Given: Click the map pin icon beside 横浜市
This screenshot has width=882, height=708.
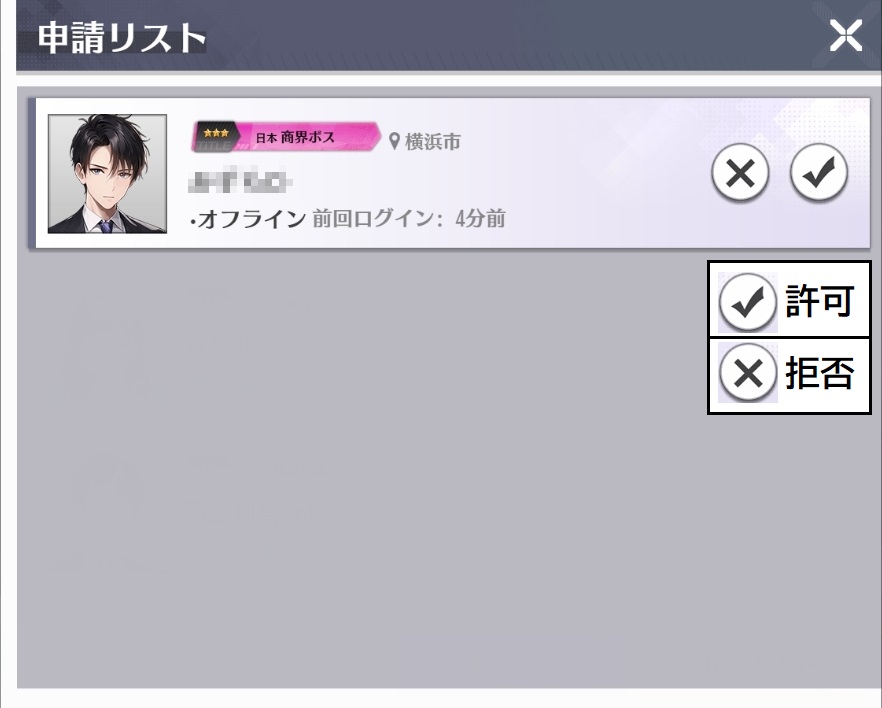Looking at the screenshot, I should click(x=394, y=141).
